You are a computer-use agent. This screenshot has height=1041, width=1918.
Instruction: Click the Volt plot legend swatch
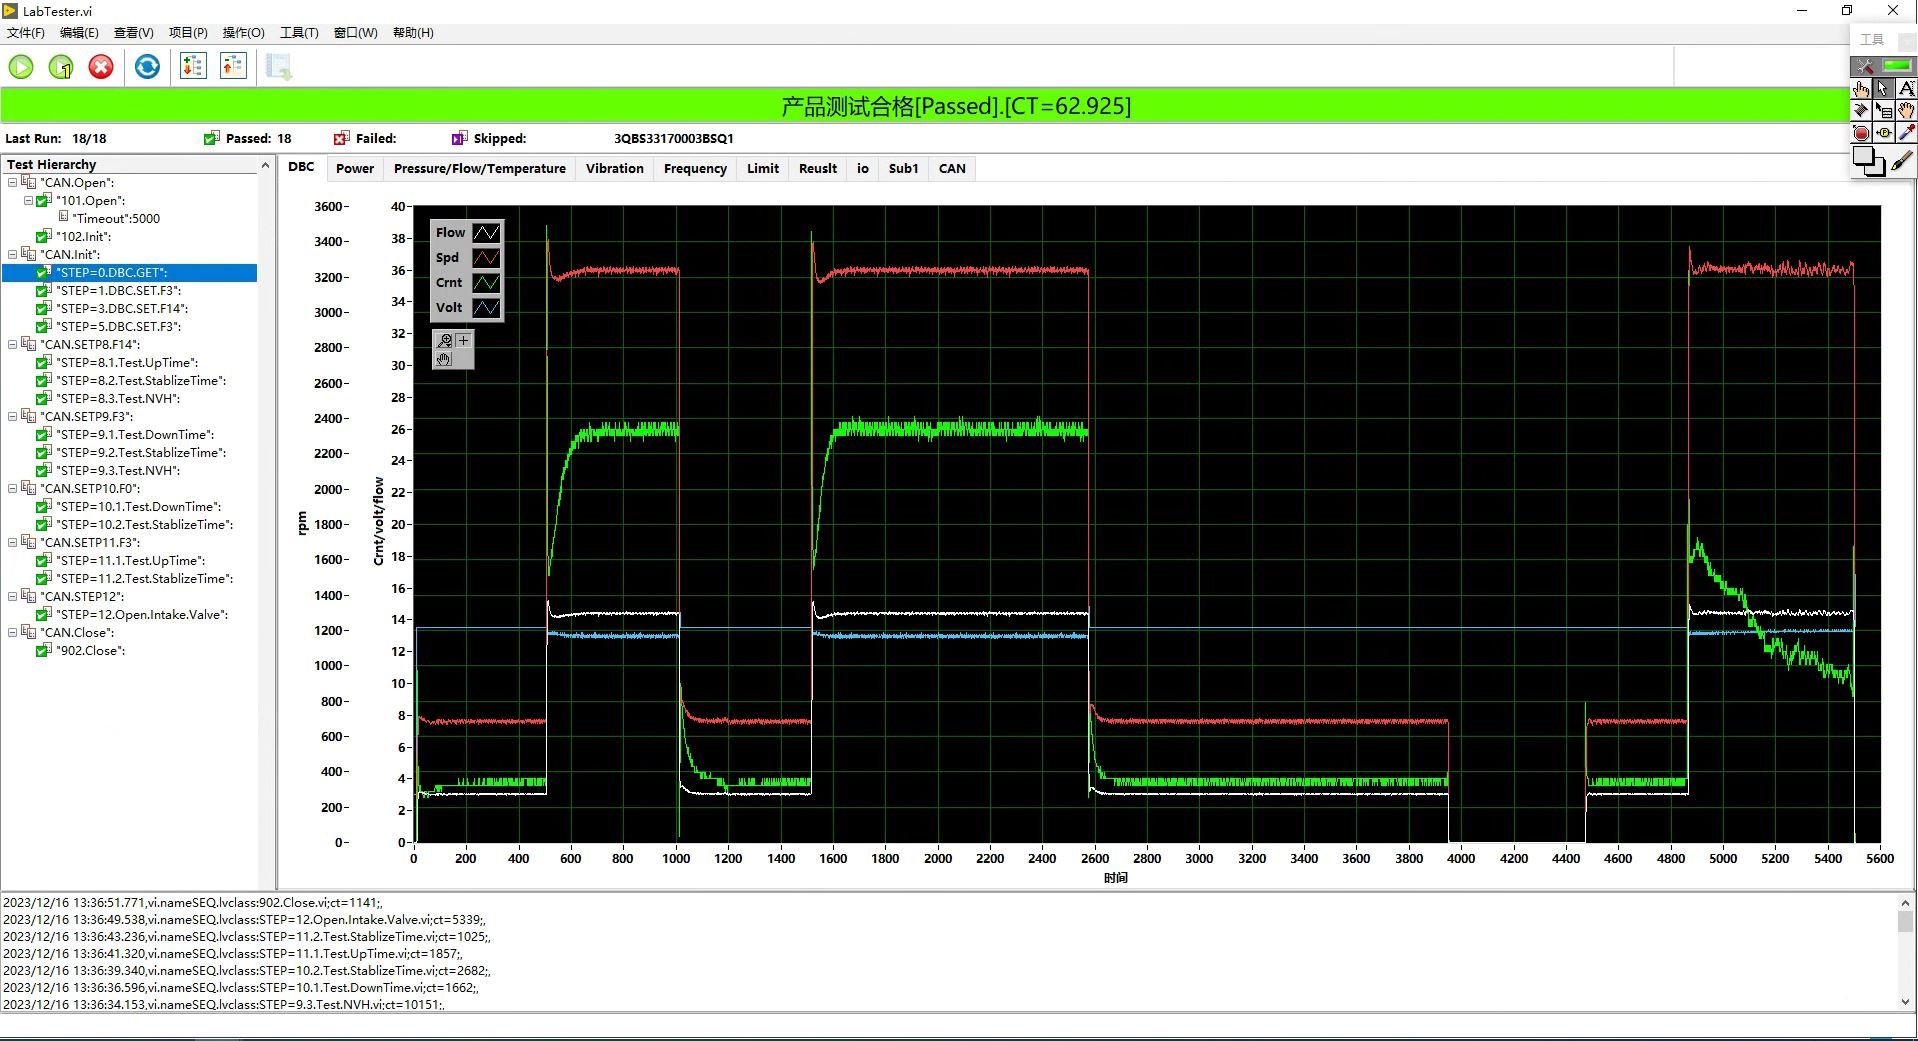[486, 308]
